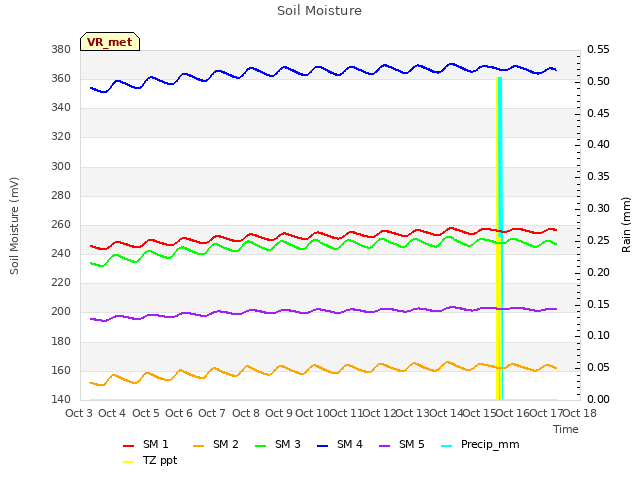Image resolution: width=640 pixels, height=480 pixels.
Task: Click the yellow TZ ppt legend swatch
Action: (129, 462)
